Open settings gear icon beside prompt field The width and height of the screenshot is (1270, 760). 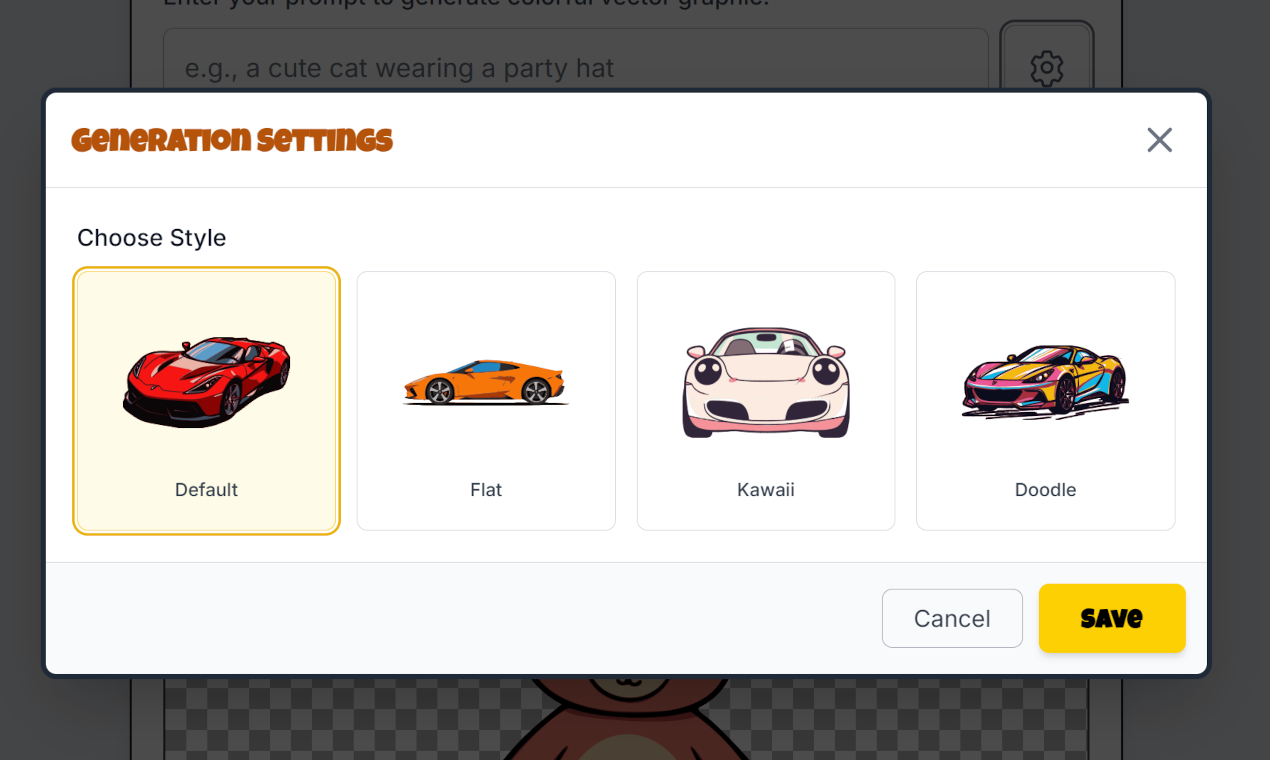(x=1047, y=68)
